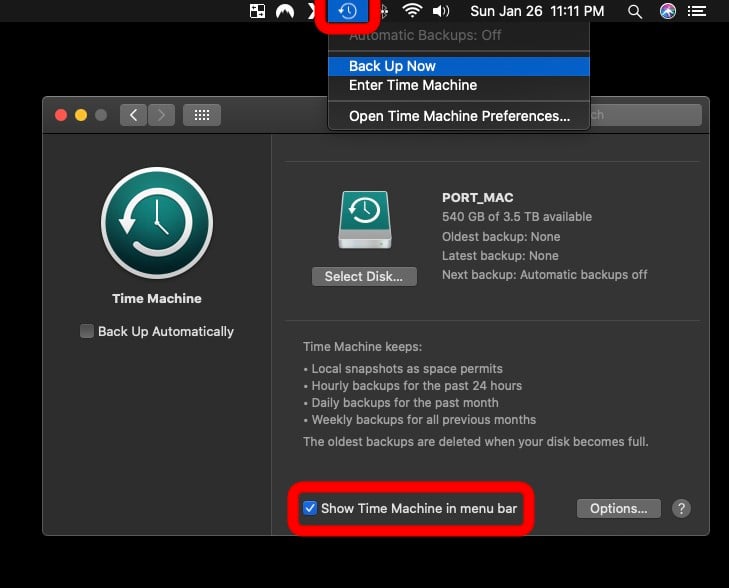Click 'Time Machine keeps:' heading
The height and width of the screenshot is (588, 729).
(x=363, y=347)
